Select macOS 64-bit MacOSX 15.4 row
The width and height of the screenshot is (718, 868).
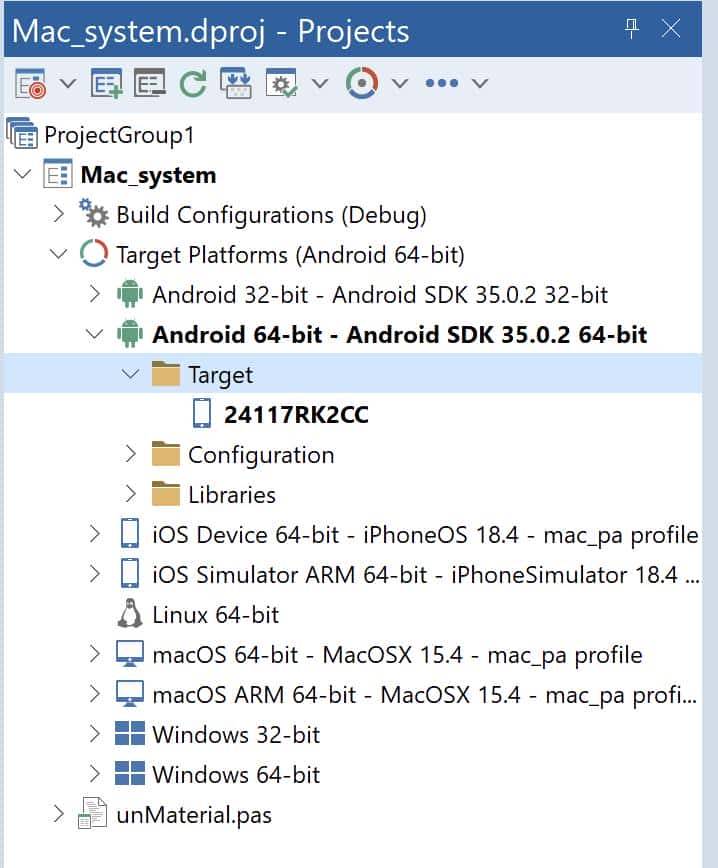tap(397, 655)
